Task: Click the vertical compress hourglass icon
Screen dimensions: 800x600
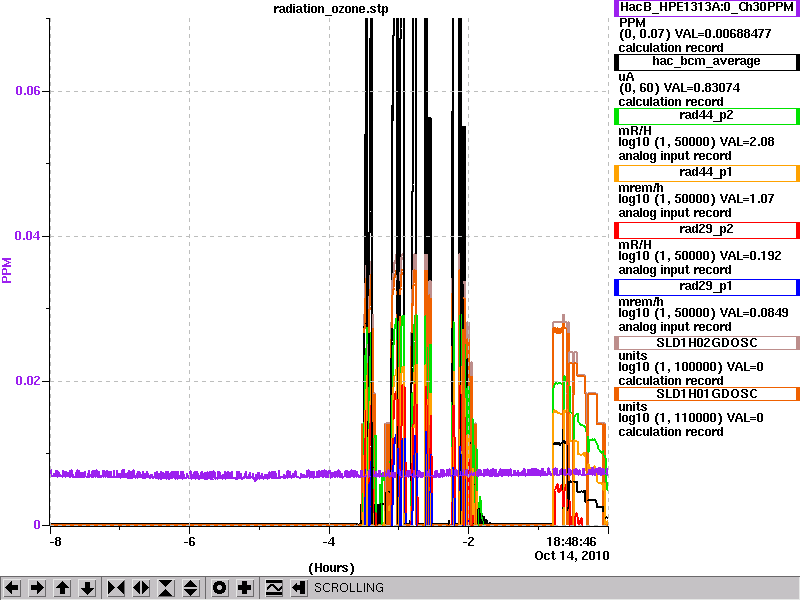Action: 166,588
